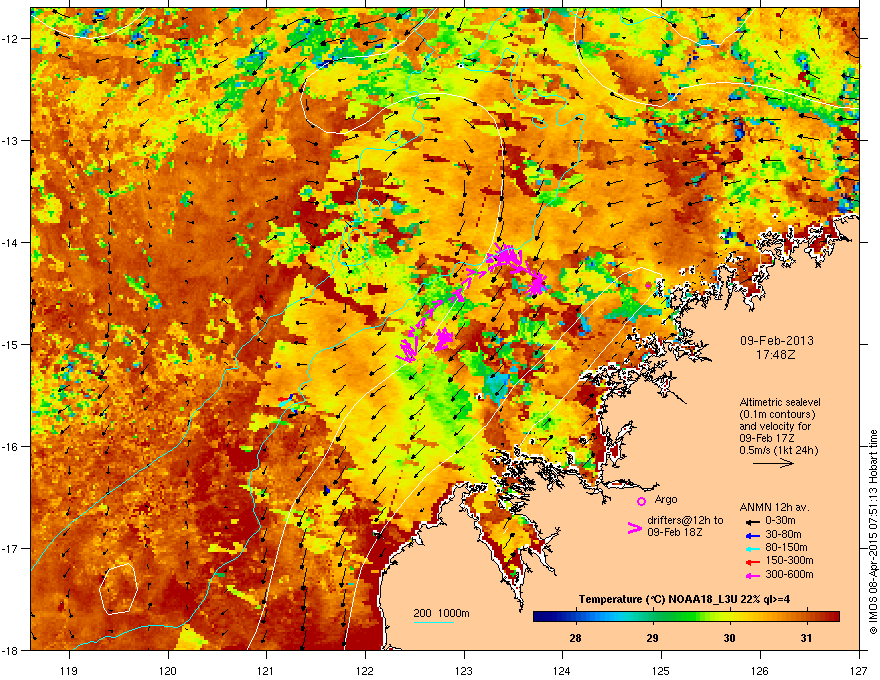Click the longitude axis label '125'
This screenshot has height=680, width=880.
(661, 671)
